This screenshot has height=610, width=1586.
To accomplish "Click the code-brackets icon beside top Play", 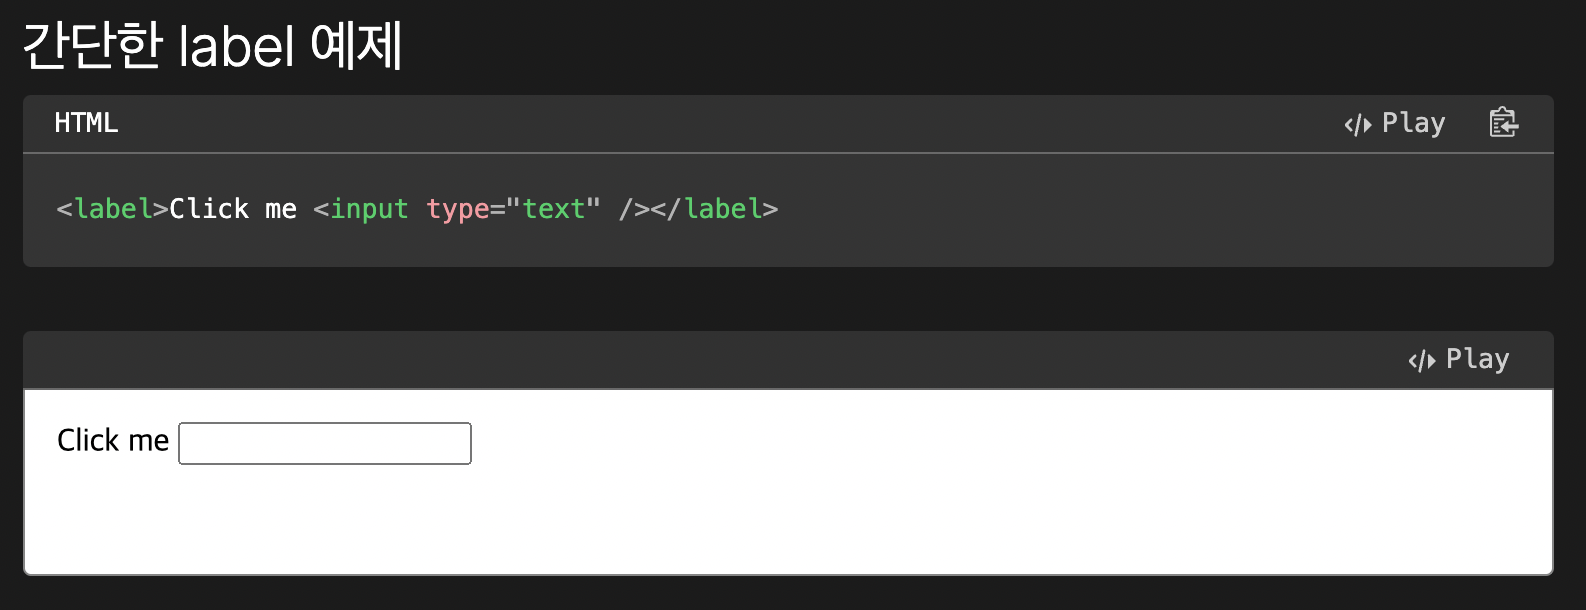I will (x=1357, y=125).
